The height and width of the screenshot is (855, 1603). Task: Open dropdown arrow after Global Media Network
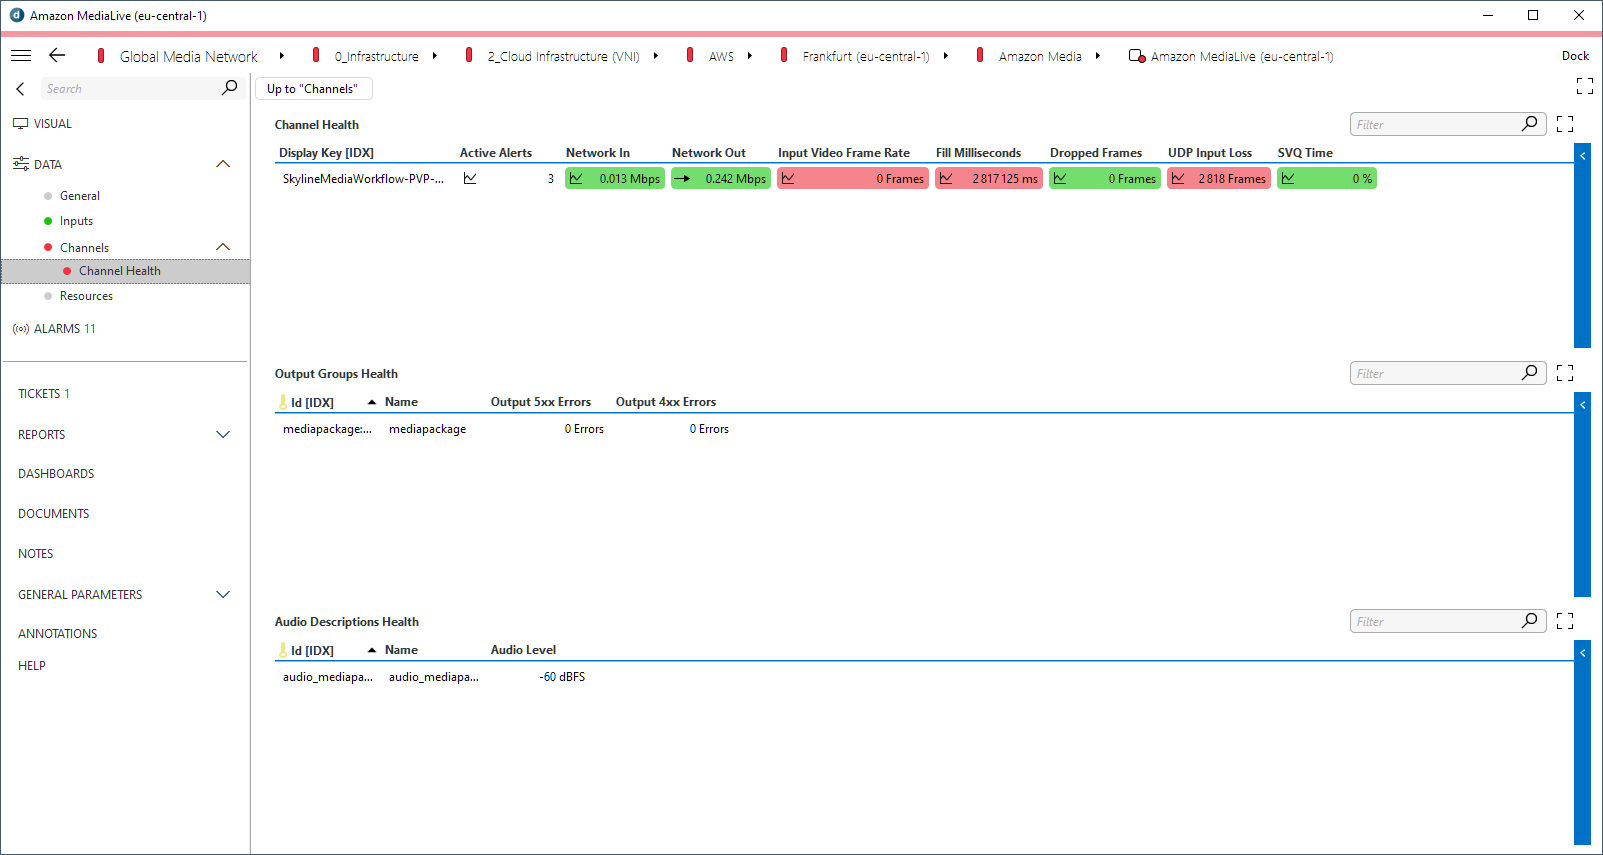(x=282, y=56)
